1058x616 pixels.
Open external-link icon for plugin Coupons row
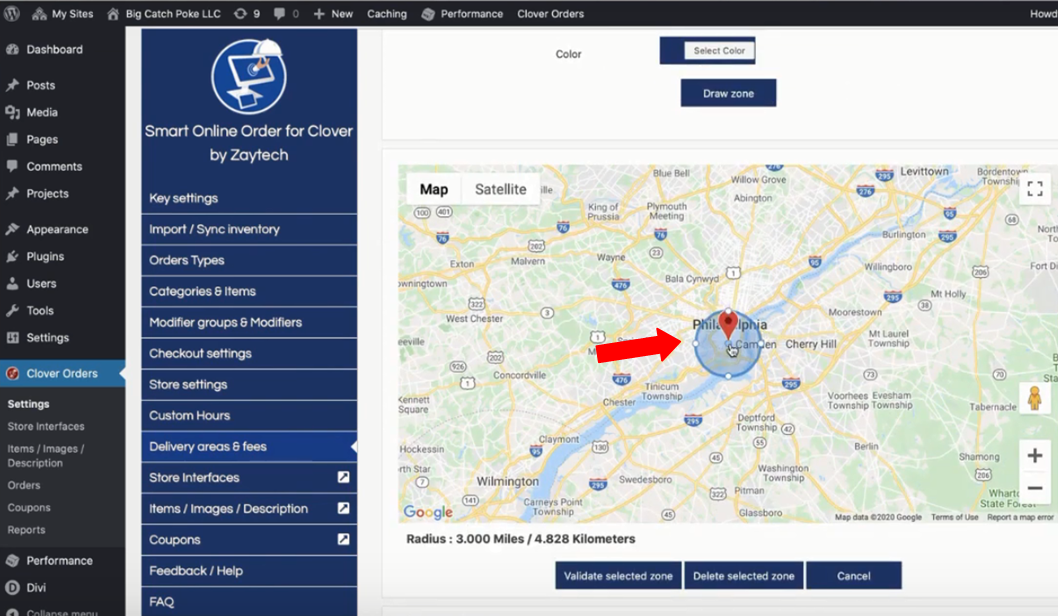pyautogui.click(x=343, y=539)
